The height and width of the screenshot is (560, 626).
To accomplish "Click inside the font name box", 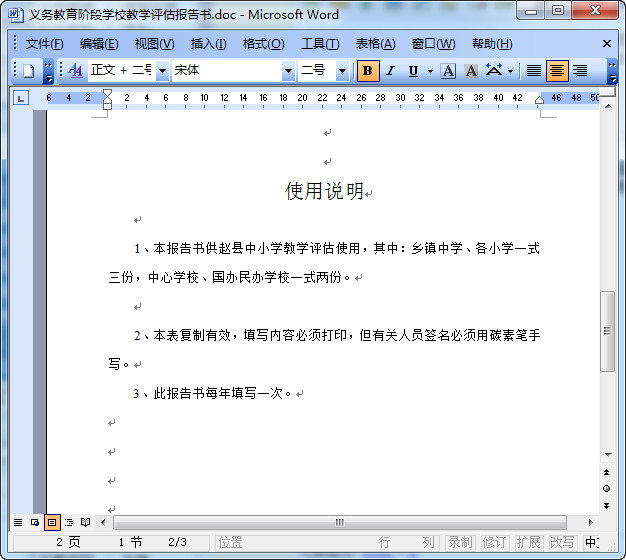I will click(x=227, y=71).
